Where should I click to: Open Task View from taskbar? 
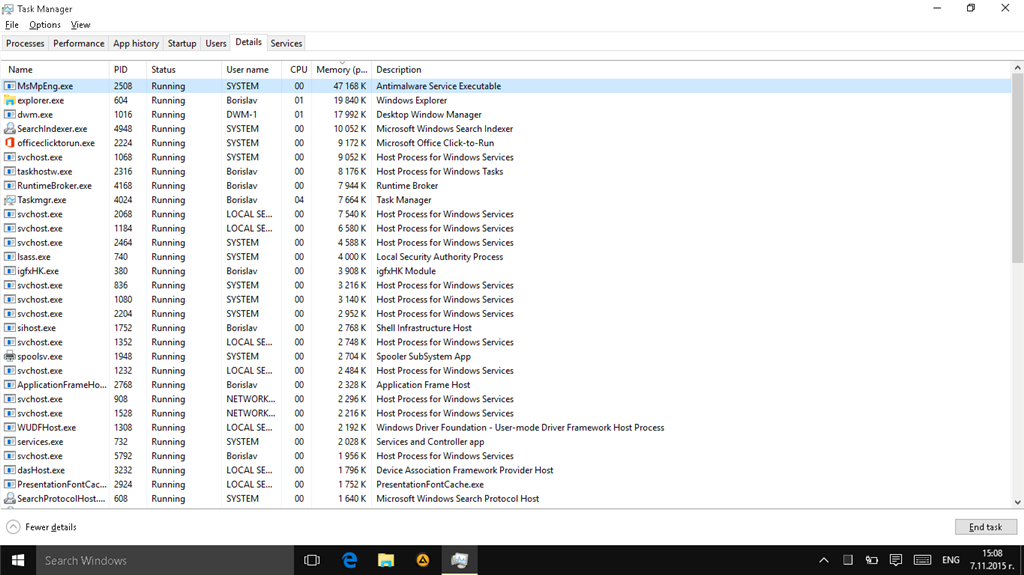[312, 560]
